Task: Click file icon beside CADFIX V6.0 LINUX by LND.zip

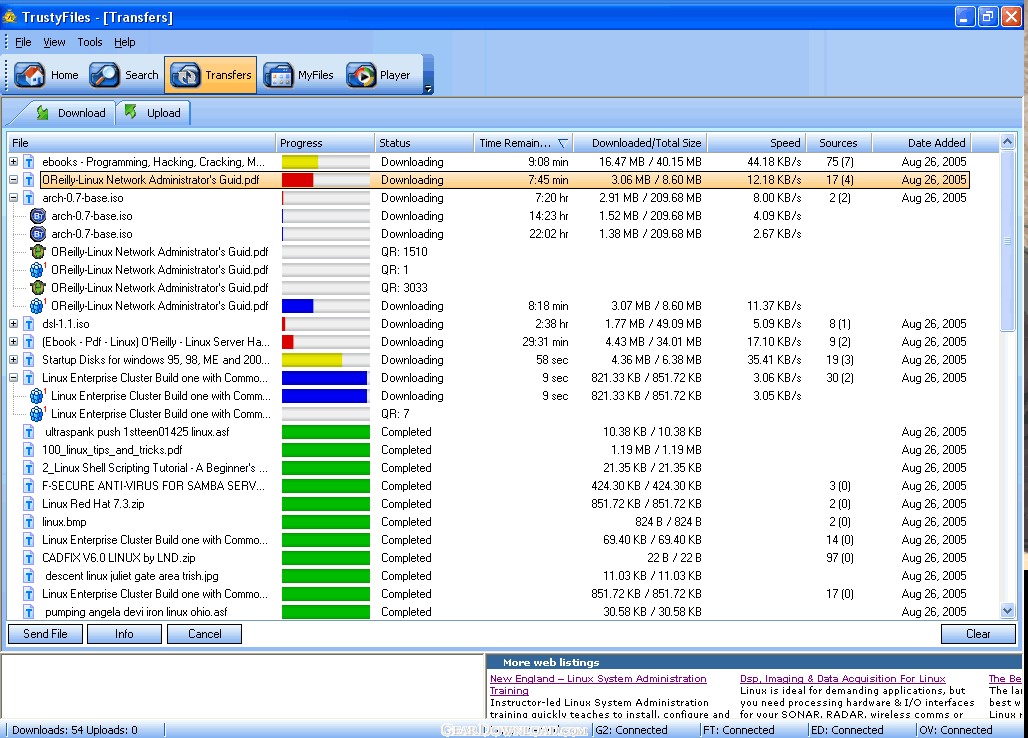Action: click(x=29, y=558)
